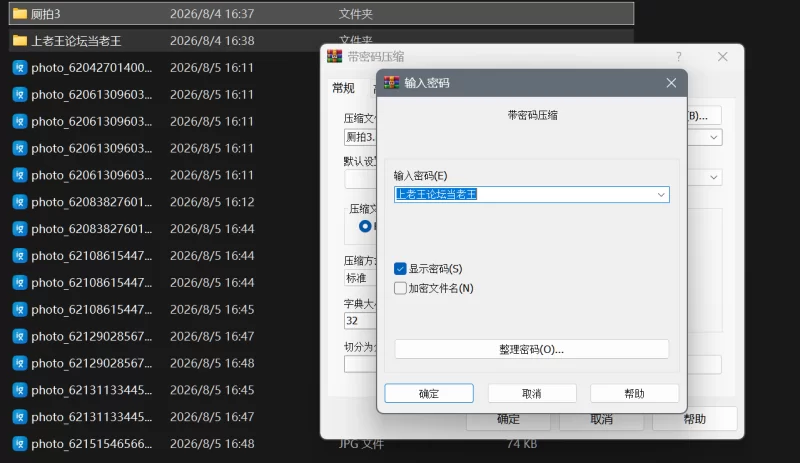The image size is (800, 463).
Task: Click the icon of photo_62129028567... dated 16:48
Action: click(20, 363)
